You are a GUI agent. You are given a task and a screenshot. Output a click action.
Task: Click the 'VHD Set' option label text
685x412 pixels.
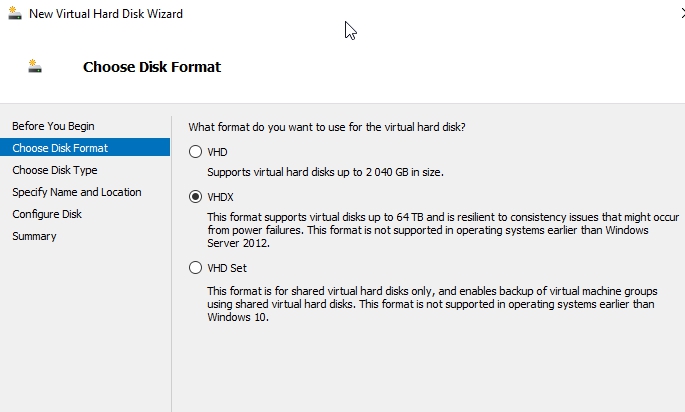coord(227,268)
